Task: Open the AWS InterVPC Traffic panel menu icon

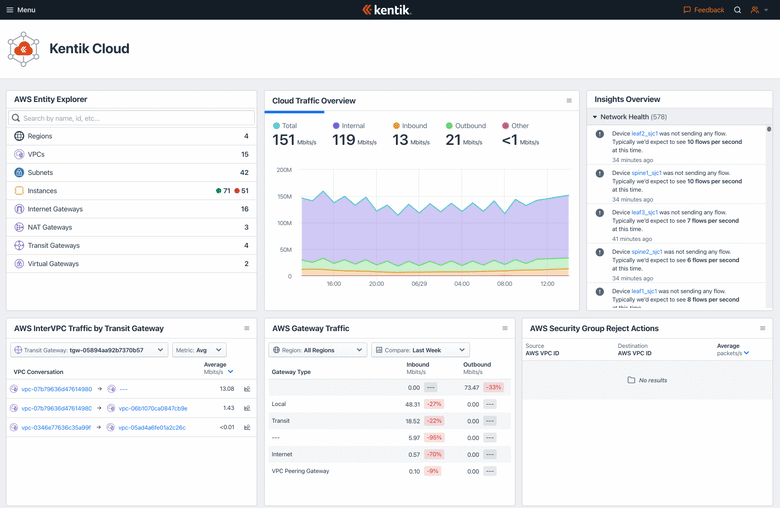Action: 247,328
